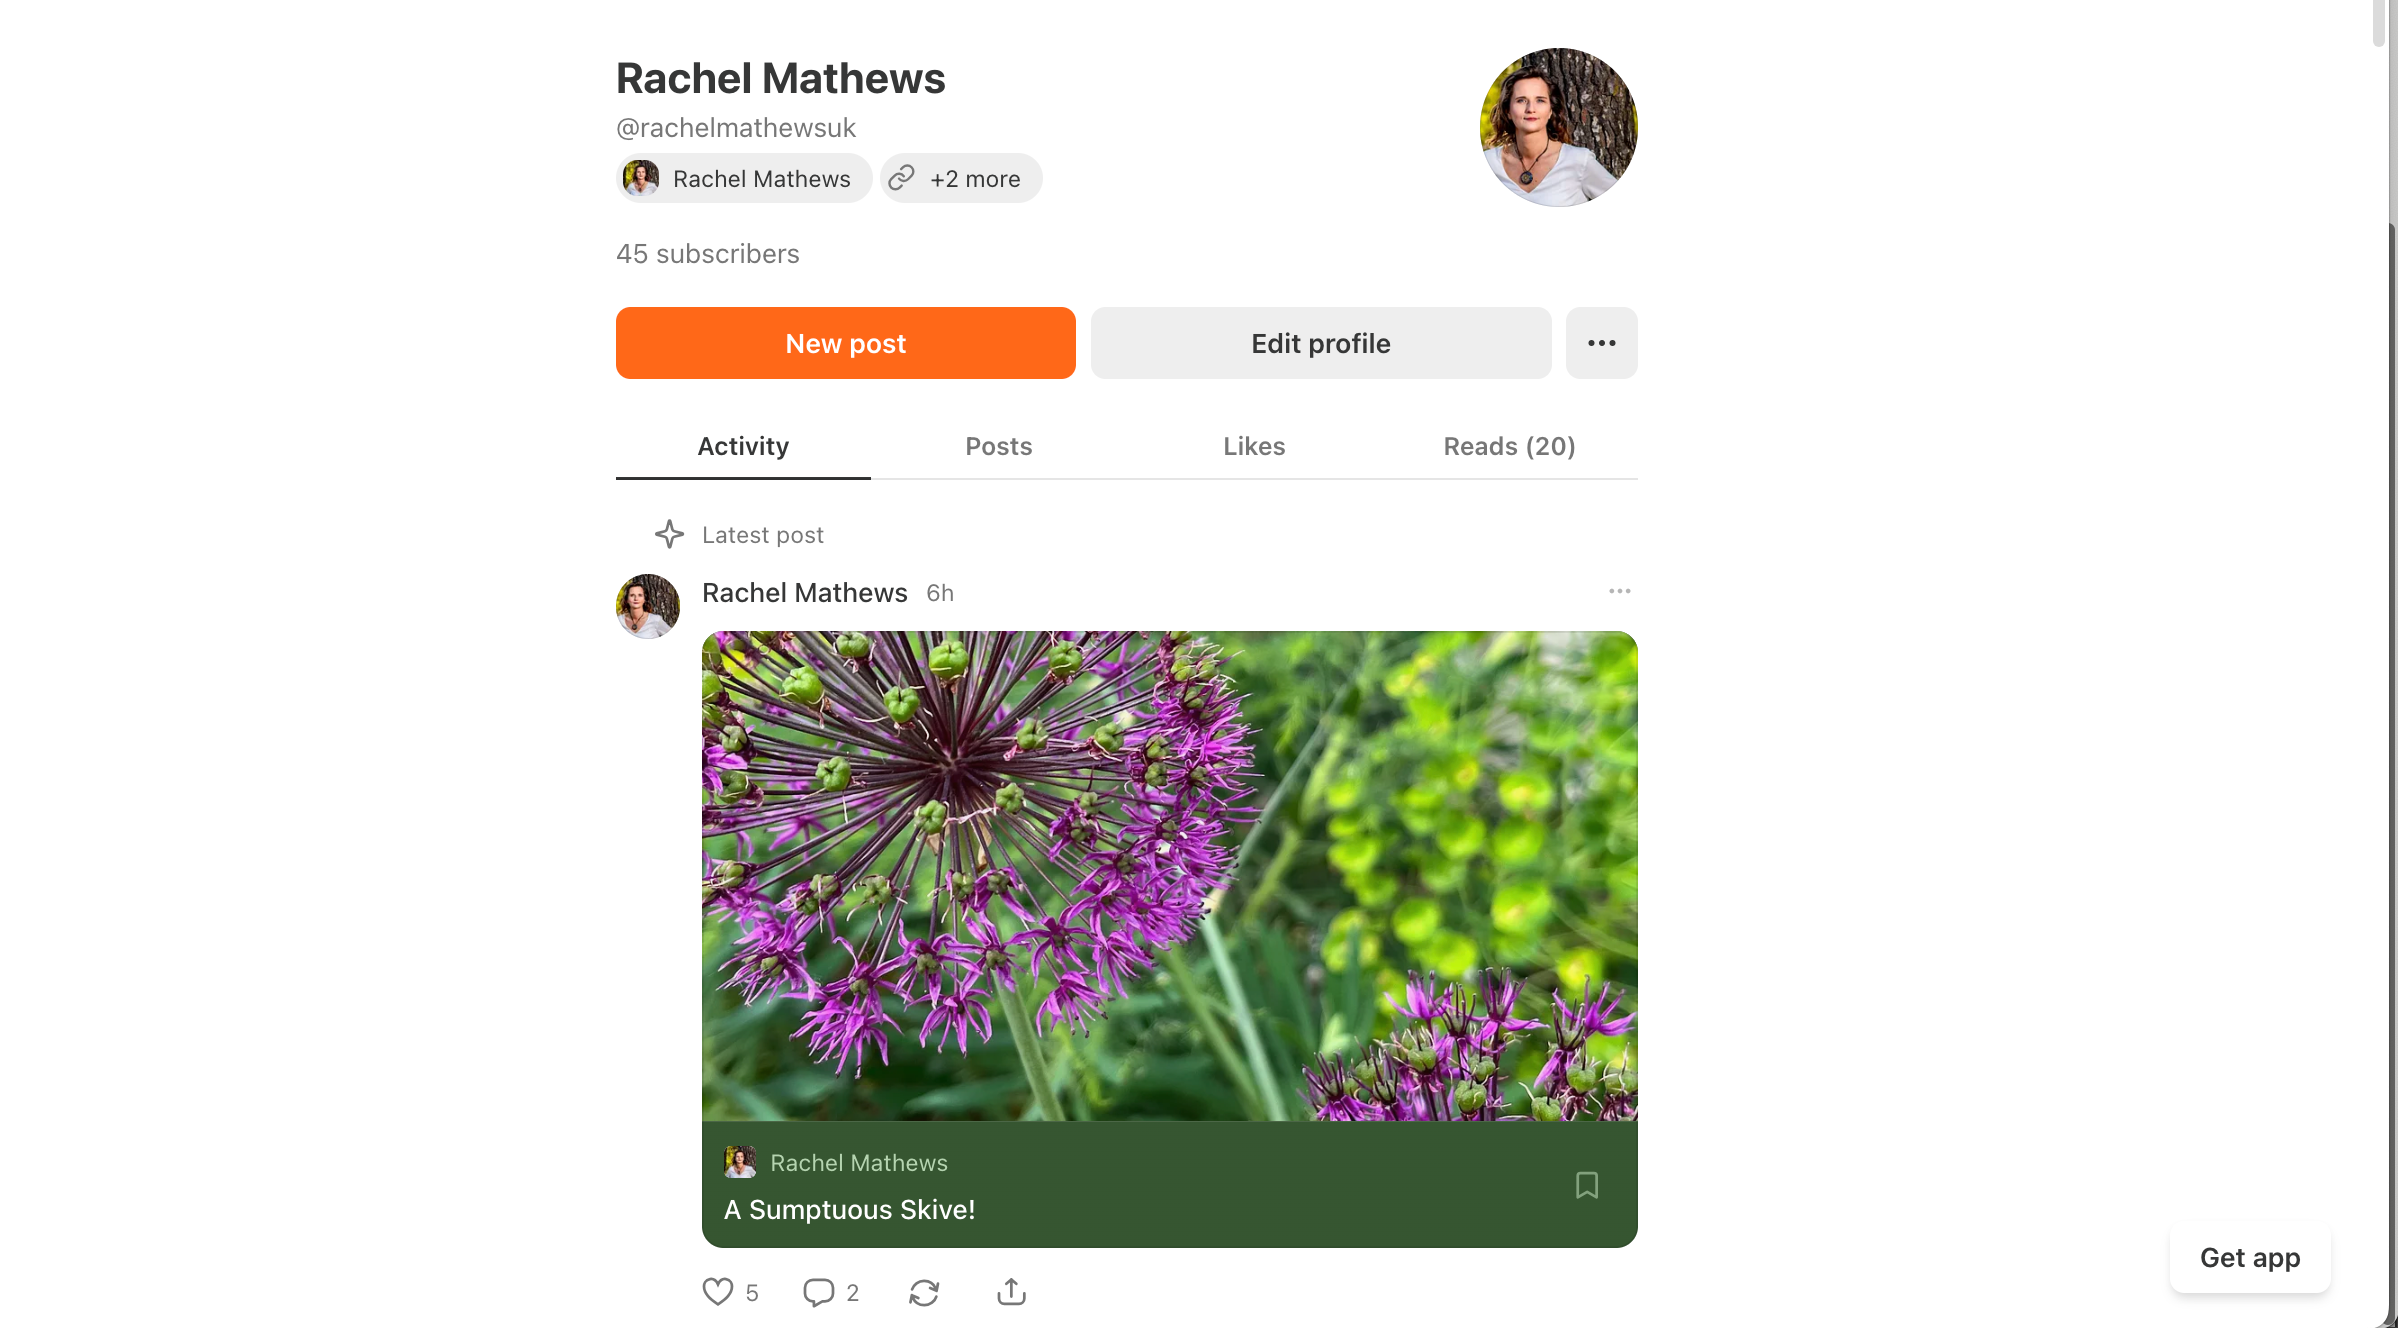Open the Reads (20) tab
The width and height of the screenshot is (2398, 1328).
[1509, 446]
